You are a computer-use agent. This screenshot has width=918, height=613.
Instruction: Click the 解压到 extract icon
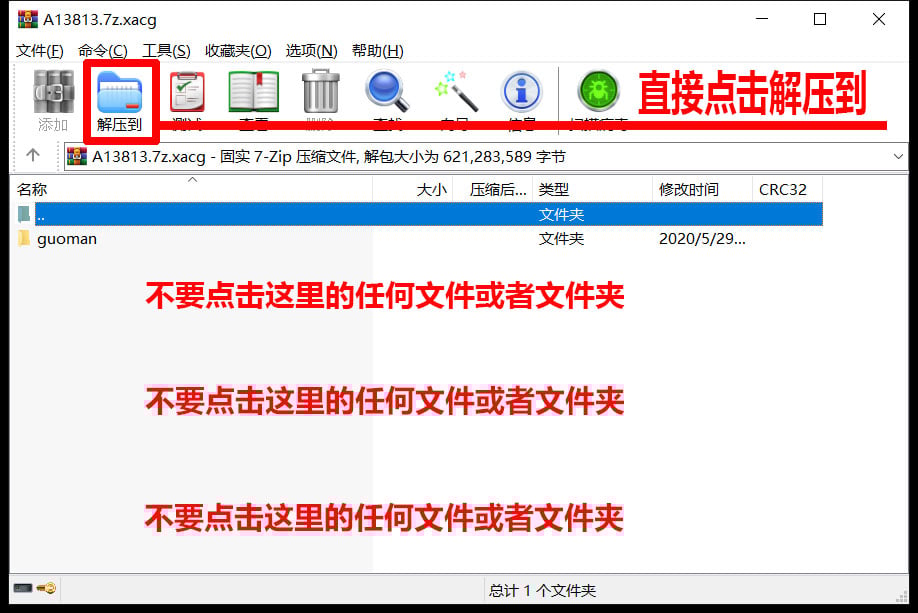[120, 97]
